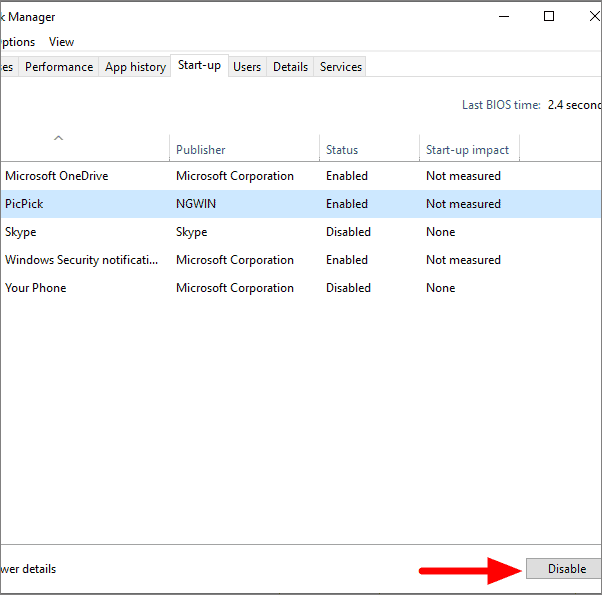Switch to the Performance tab
This screenshot has height=595, width=602.
(x=59, y=67)
